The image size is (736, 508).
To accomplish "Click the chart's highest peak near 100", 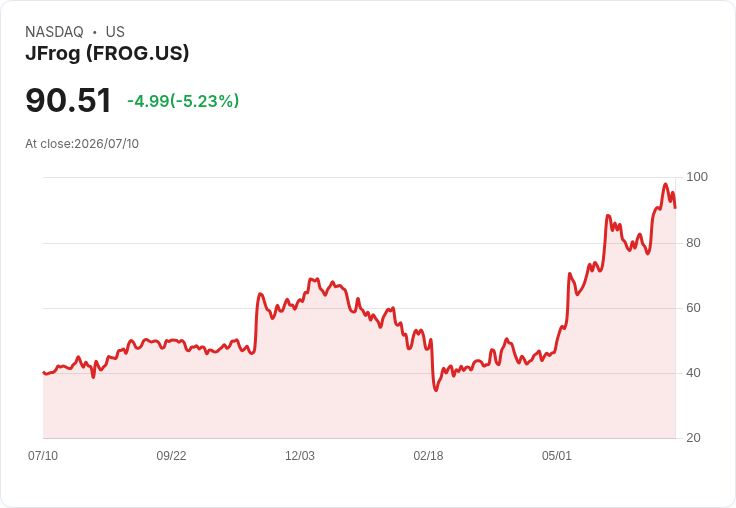I will coord(665,184).
